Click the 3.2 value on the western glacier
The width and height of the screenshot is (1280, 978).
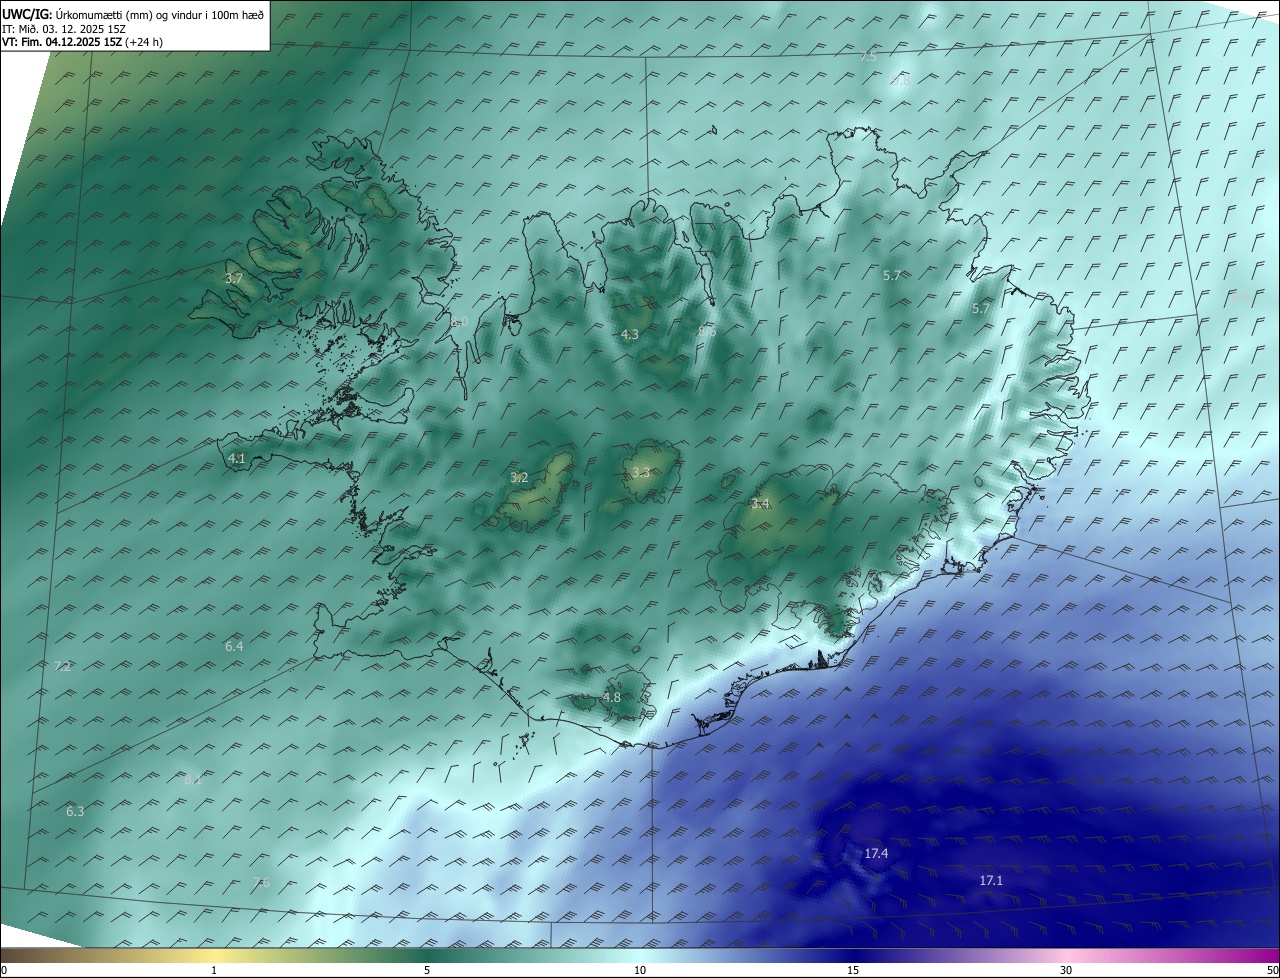(519, 477)
